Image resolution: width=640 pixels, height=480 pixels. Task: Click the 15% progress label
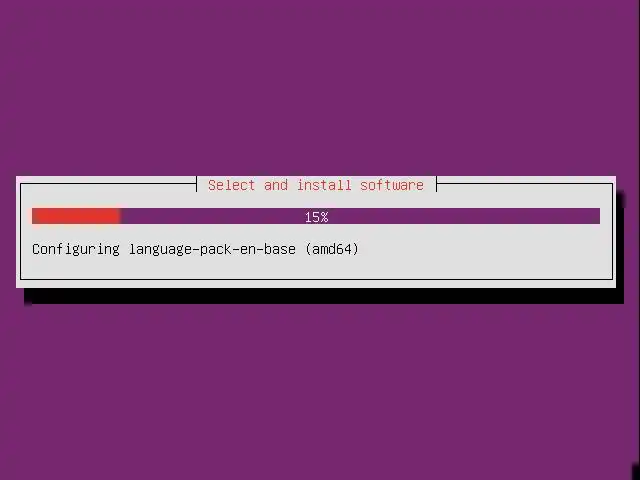click(316, 217)
